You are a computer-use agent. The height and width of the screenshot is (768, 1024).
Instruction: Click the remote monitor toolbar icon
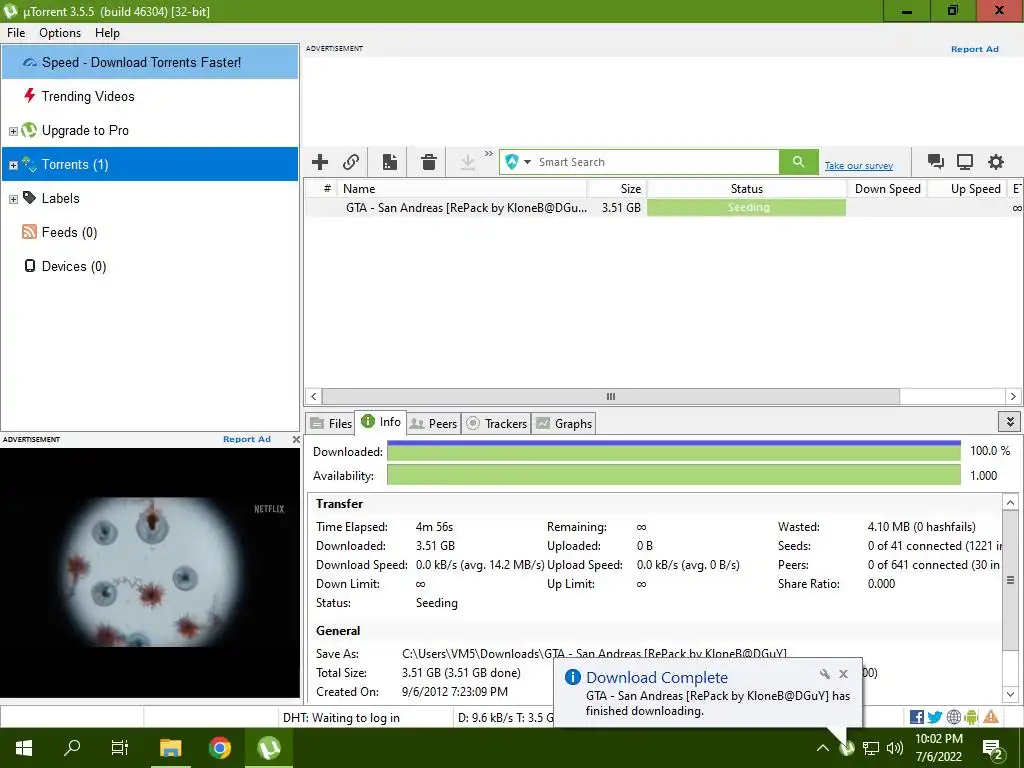[965, 162]
